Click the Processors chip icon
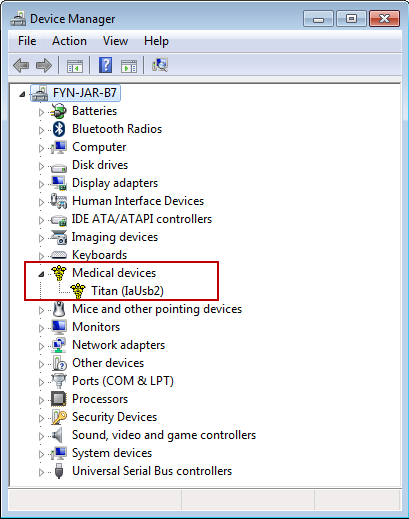Screen dimensions: 409x519 59,399
